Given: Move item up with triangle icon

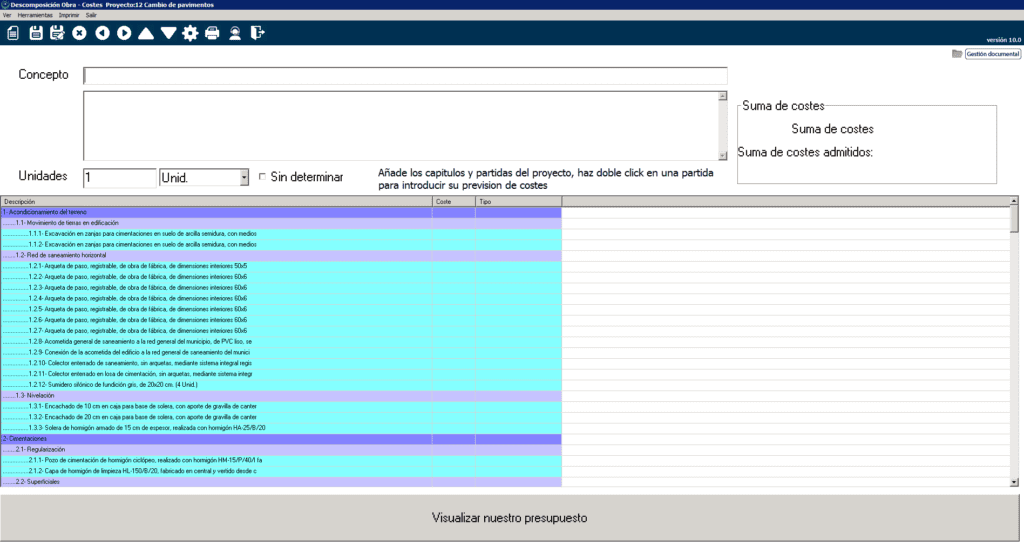Looking at the screenshot, I should click(x=146, y=33).
